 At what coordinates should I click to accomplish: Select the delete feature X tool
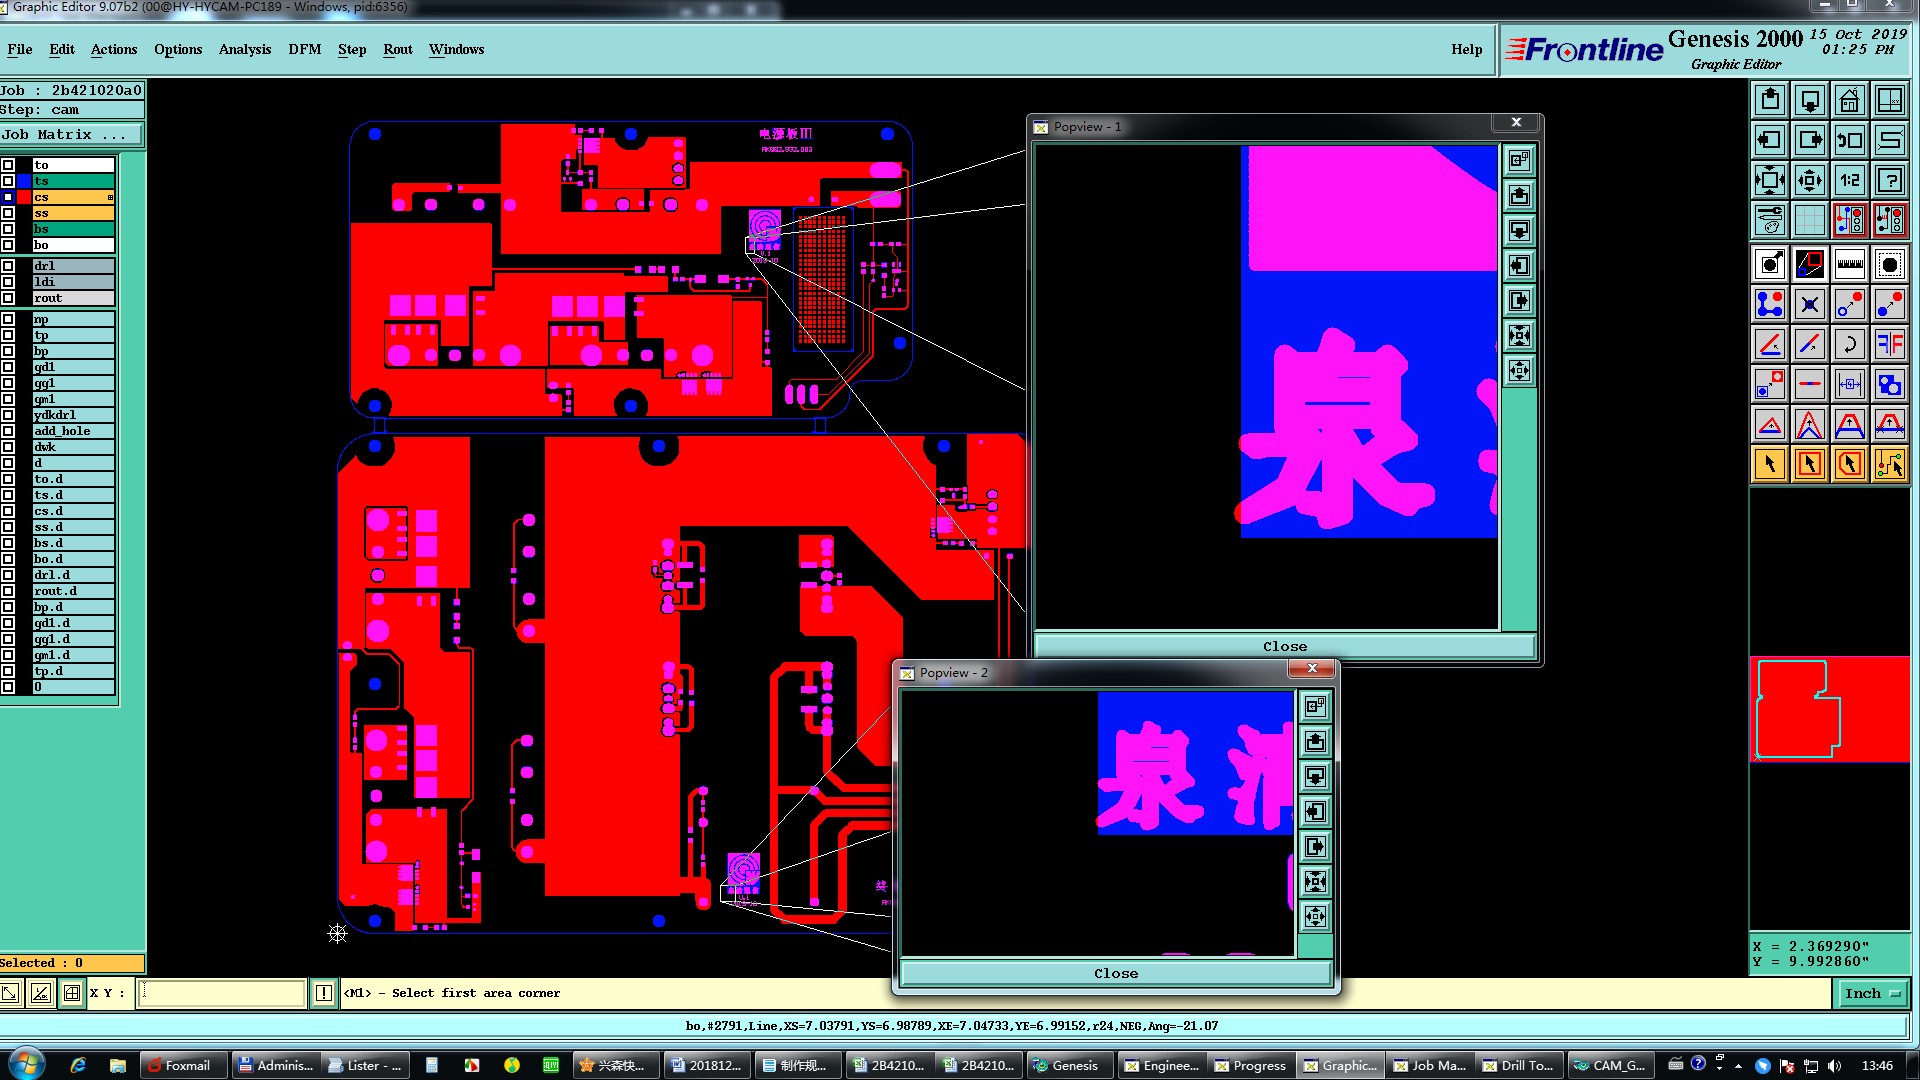pyautogui.click(x=1809, y=304)
